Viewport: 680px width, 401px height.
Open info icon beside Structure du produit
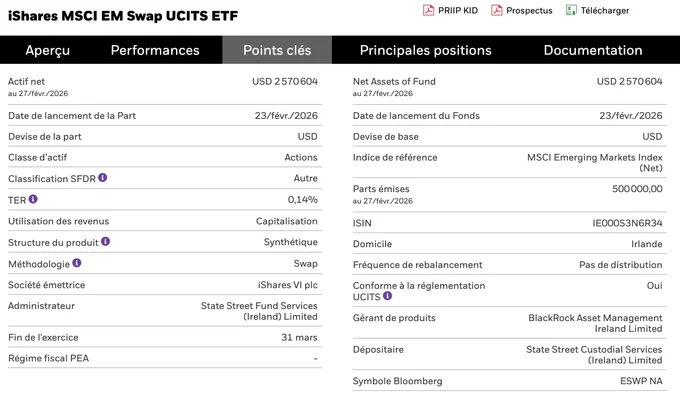[105, 241]
